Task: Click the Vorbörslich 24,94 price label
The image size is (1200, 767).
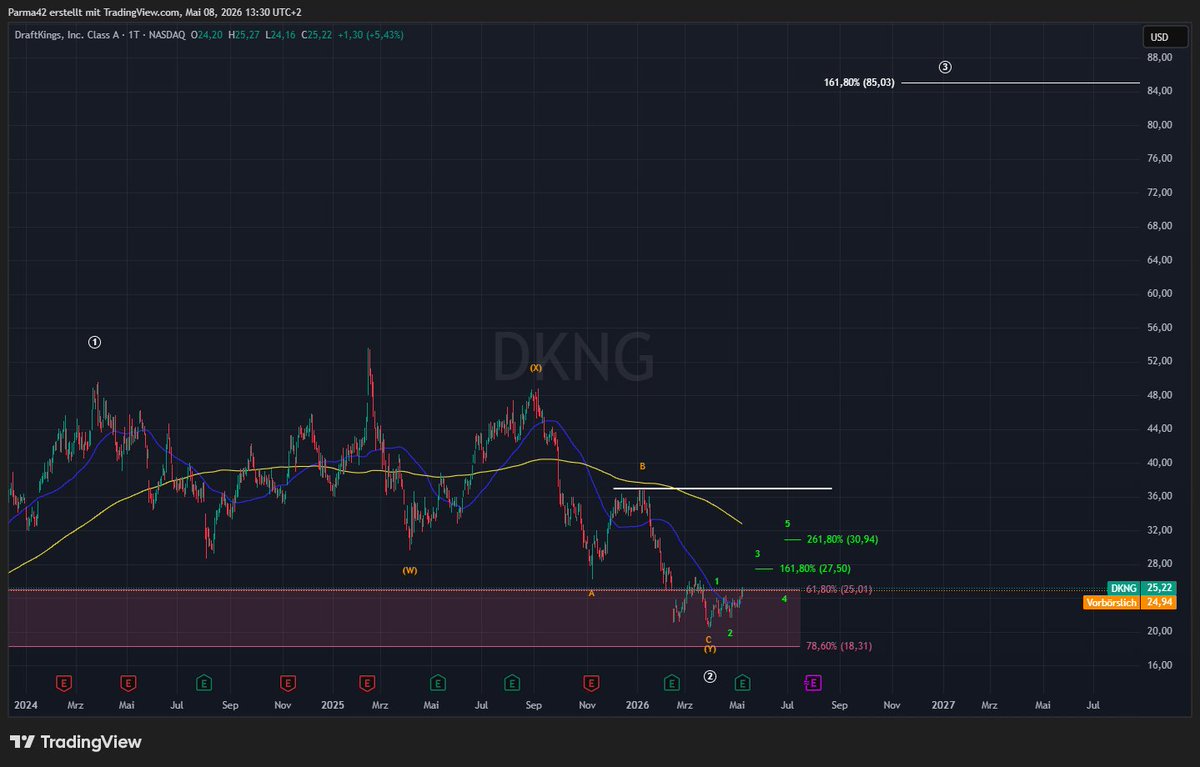Action: click(x=1129, y=602)
